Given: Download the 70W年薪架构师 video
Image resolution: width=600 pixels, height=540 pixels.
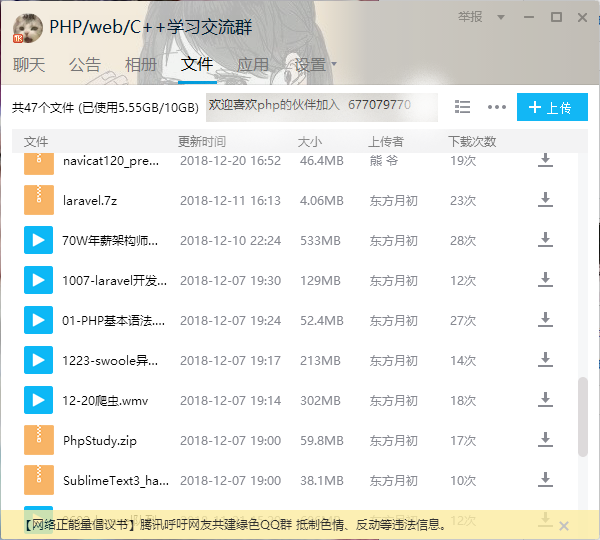Looking at the screenshot, I should point(545,240).
